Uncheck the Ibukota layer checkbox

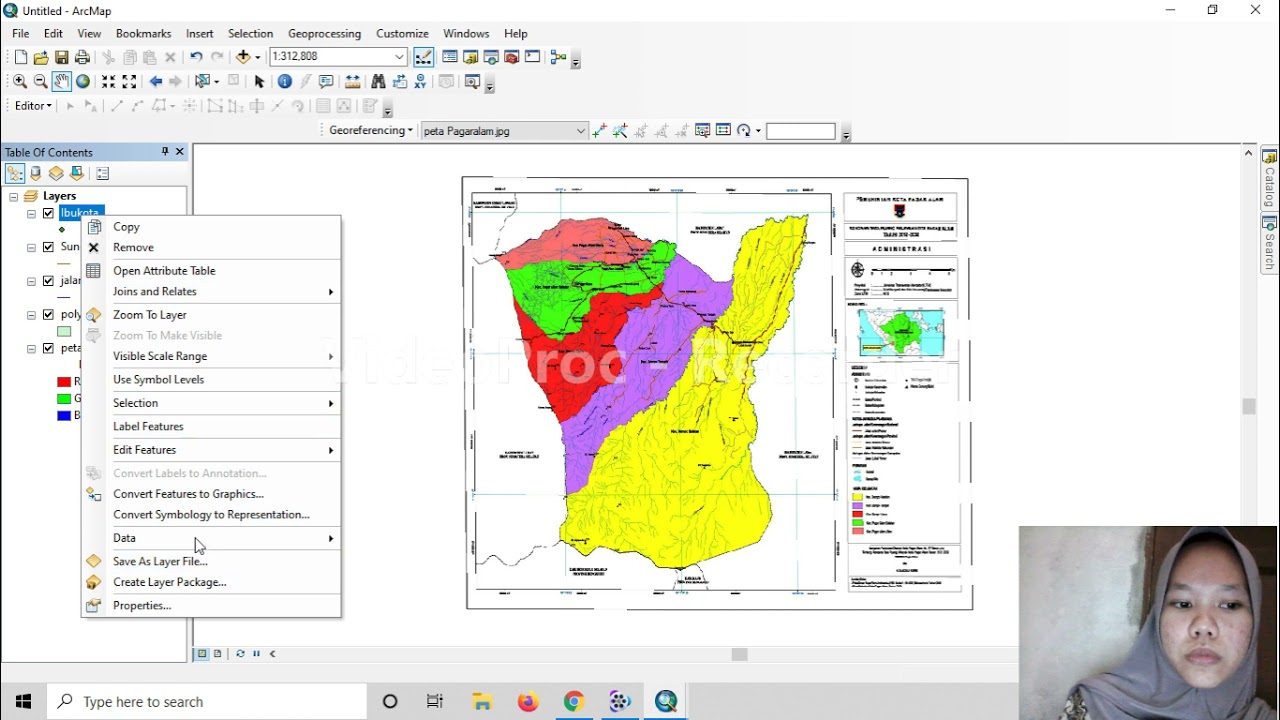click(x=48, y=213)
